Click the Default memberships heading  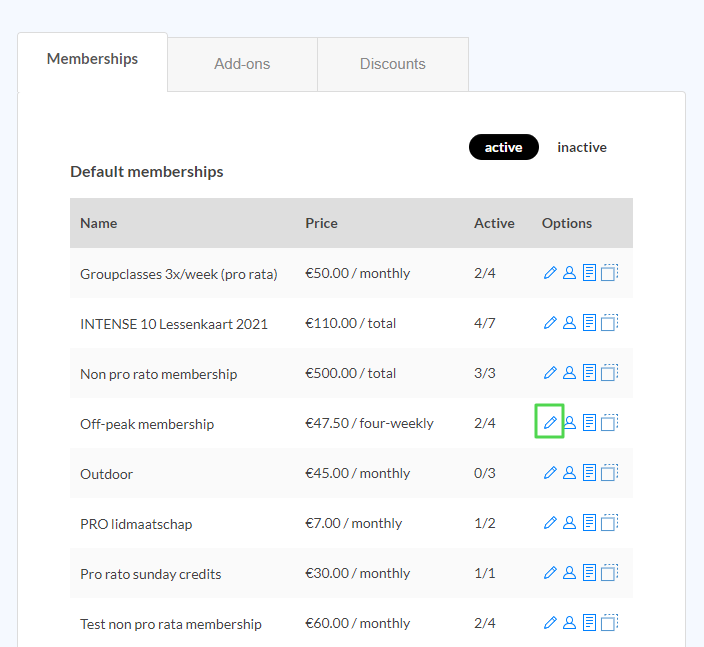[x=147, y=172]
